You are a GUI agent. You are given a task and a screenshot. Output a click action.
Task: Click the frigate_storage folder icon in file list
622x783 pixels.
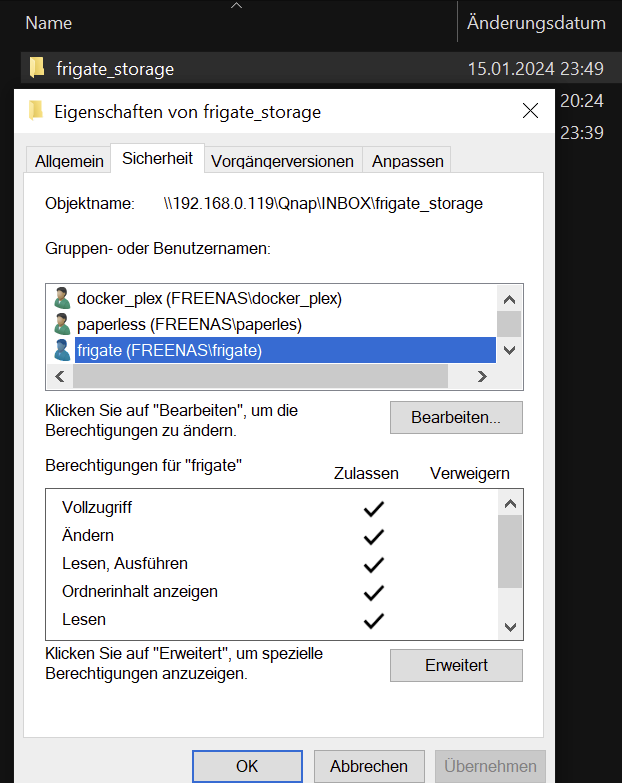(37, 68)
